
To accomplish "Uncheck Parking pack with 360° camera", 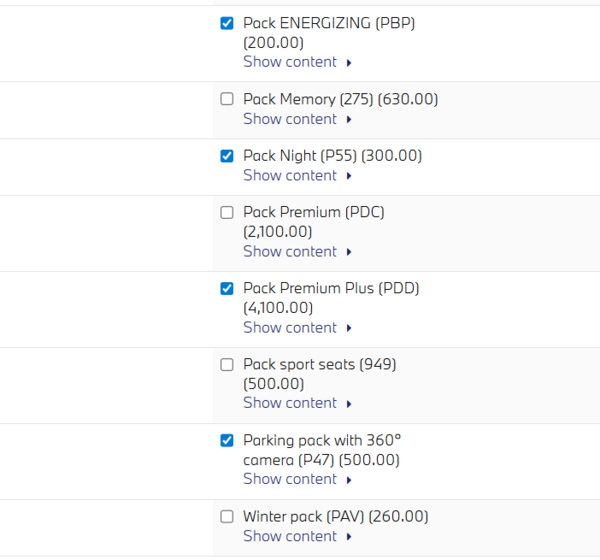I will [227, 440].
